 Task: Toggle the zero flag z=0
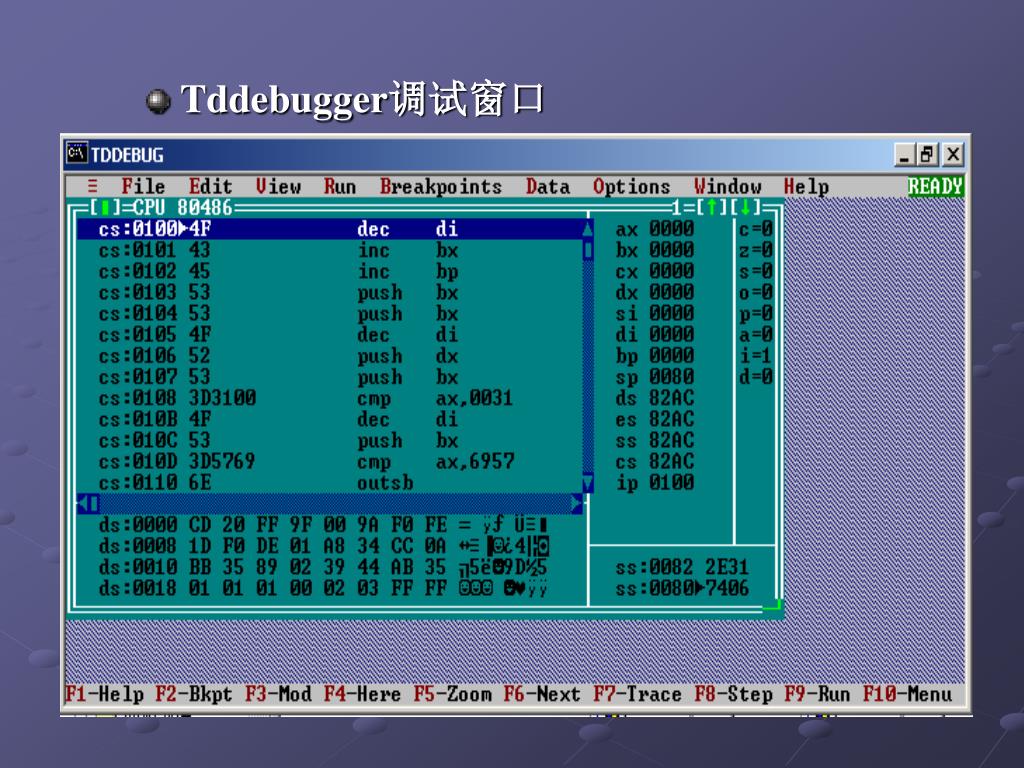click(x=756, y=250)
